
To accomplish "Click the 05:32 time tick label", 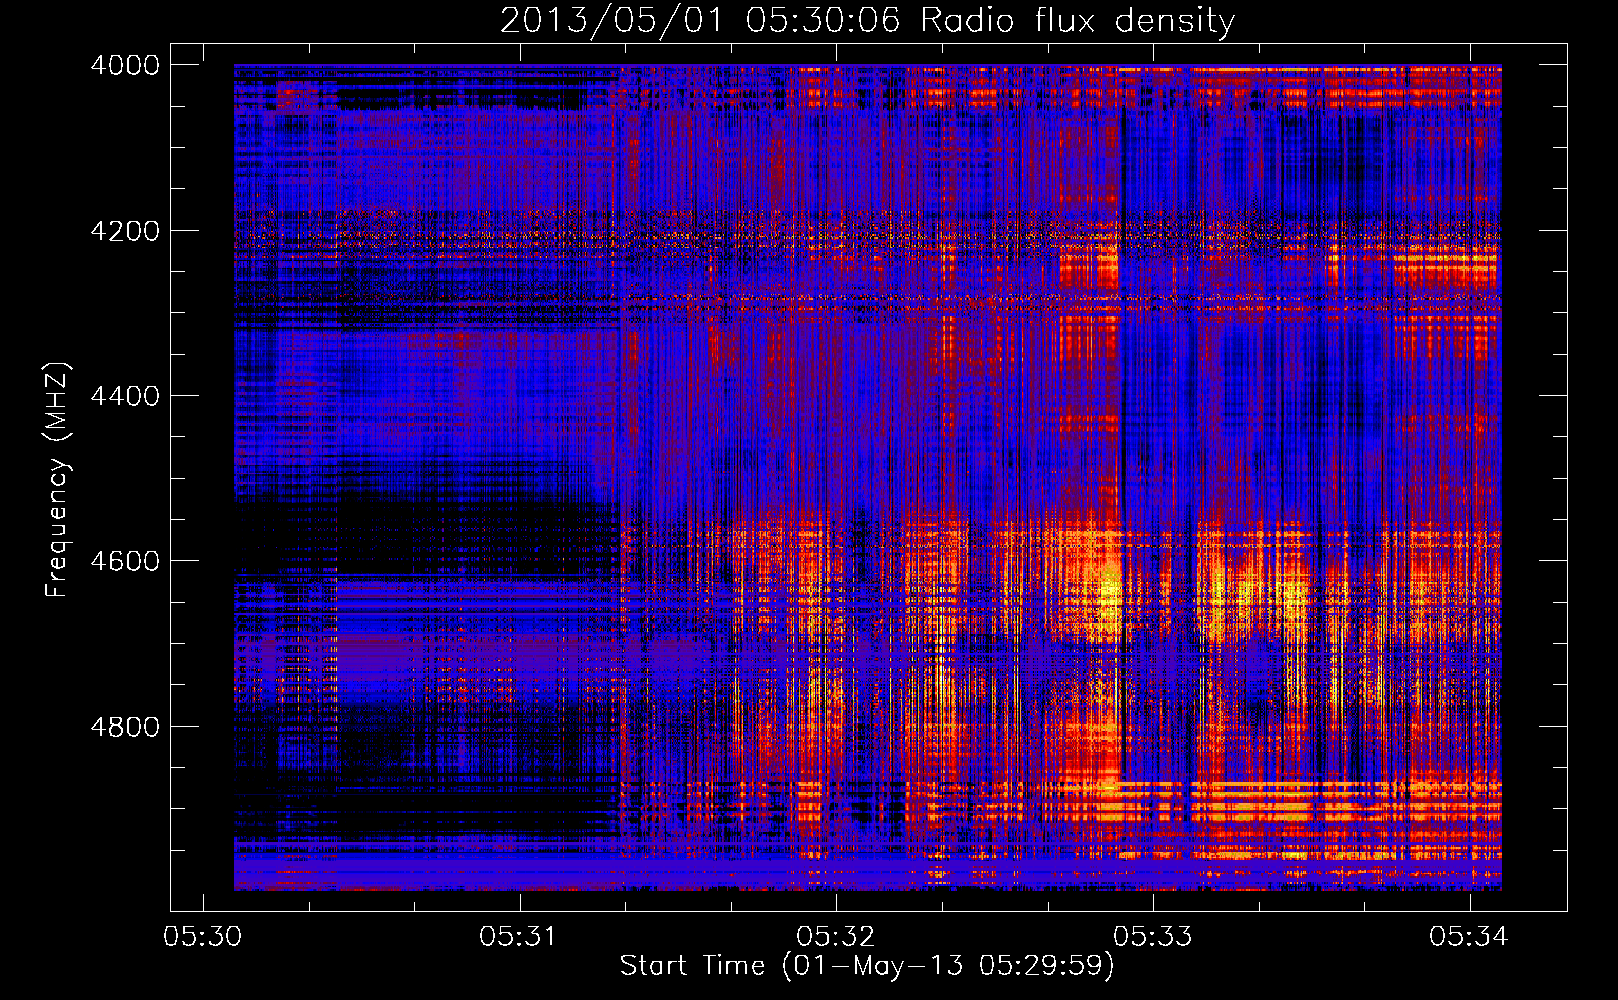I will (836, 936).
